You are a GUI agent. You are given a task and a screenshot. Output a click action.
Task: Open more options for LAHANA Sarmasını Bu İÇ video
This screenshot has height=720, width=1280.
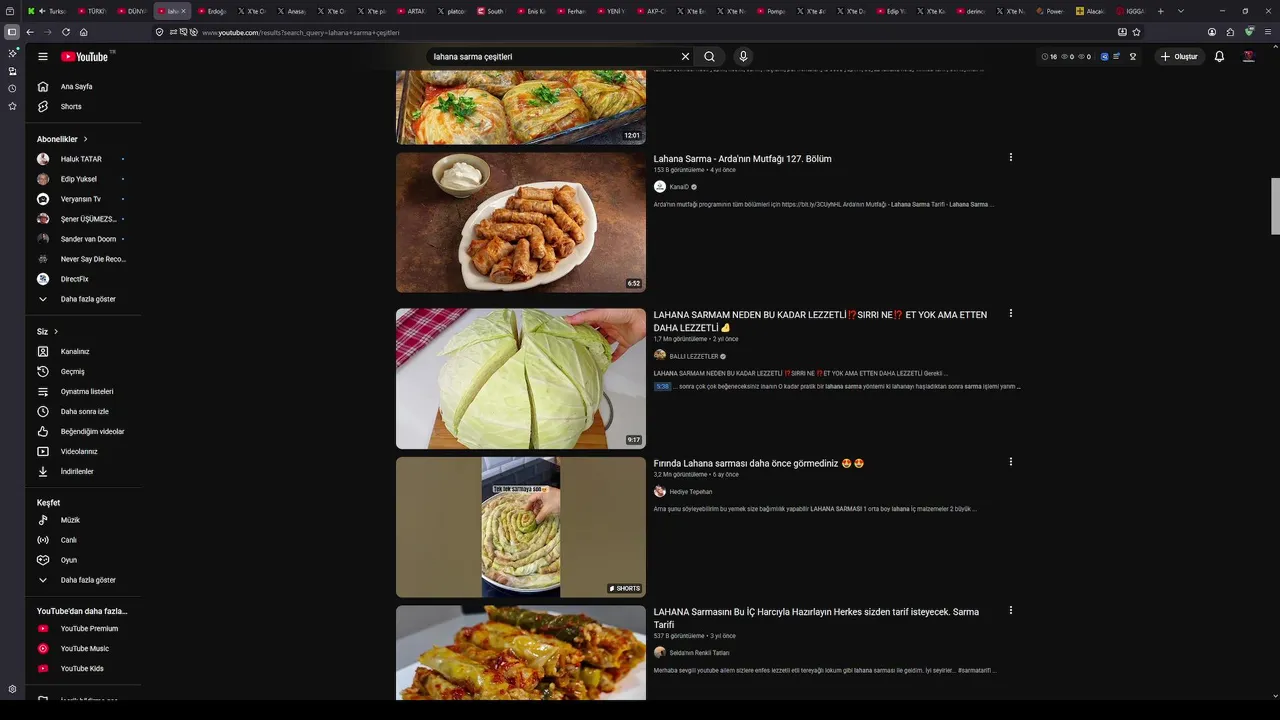pos(1011,610)
